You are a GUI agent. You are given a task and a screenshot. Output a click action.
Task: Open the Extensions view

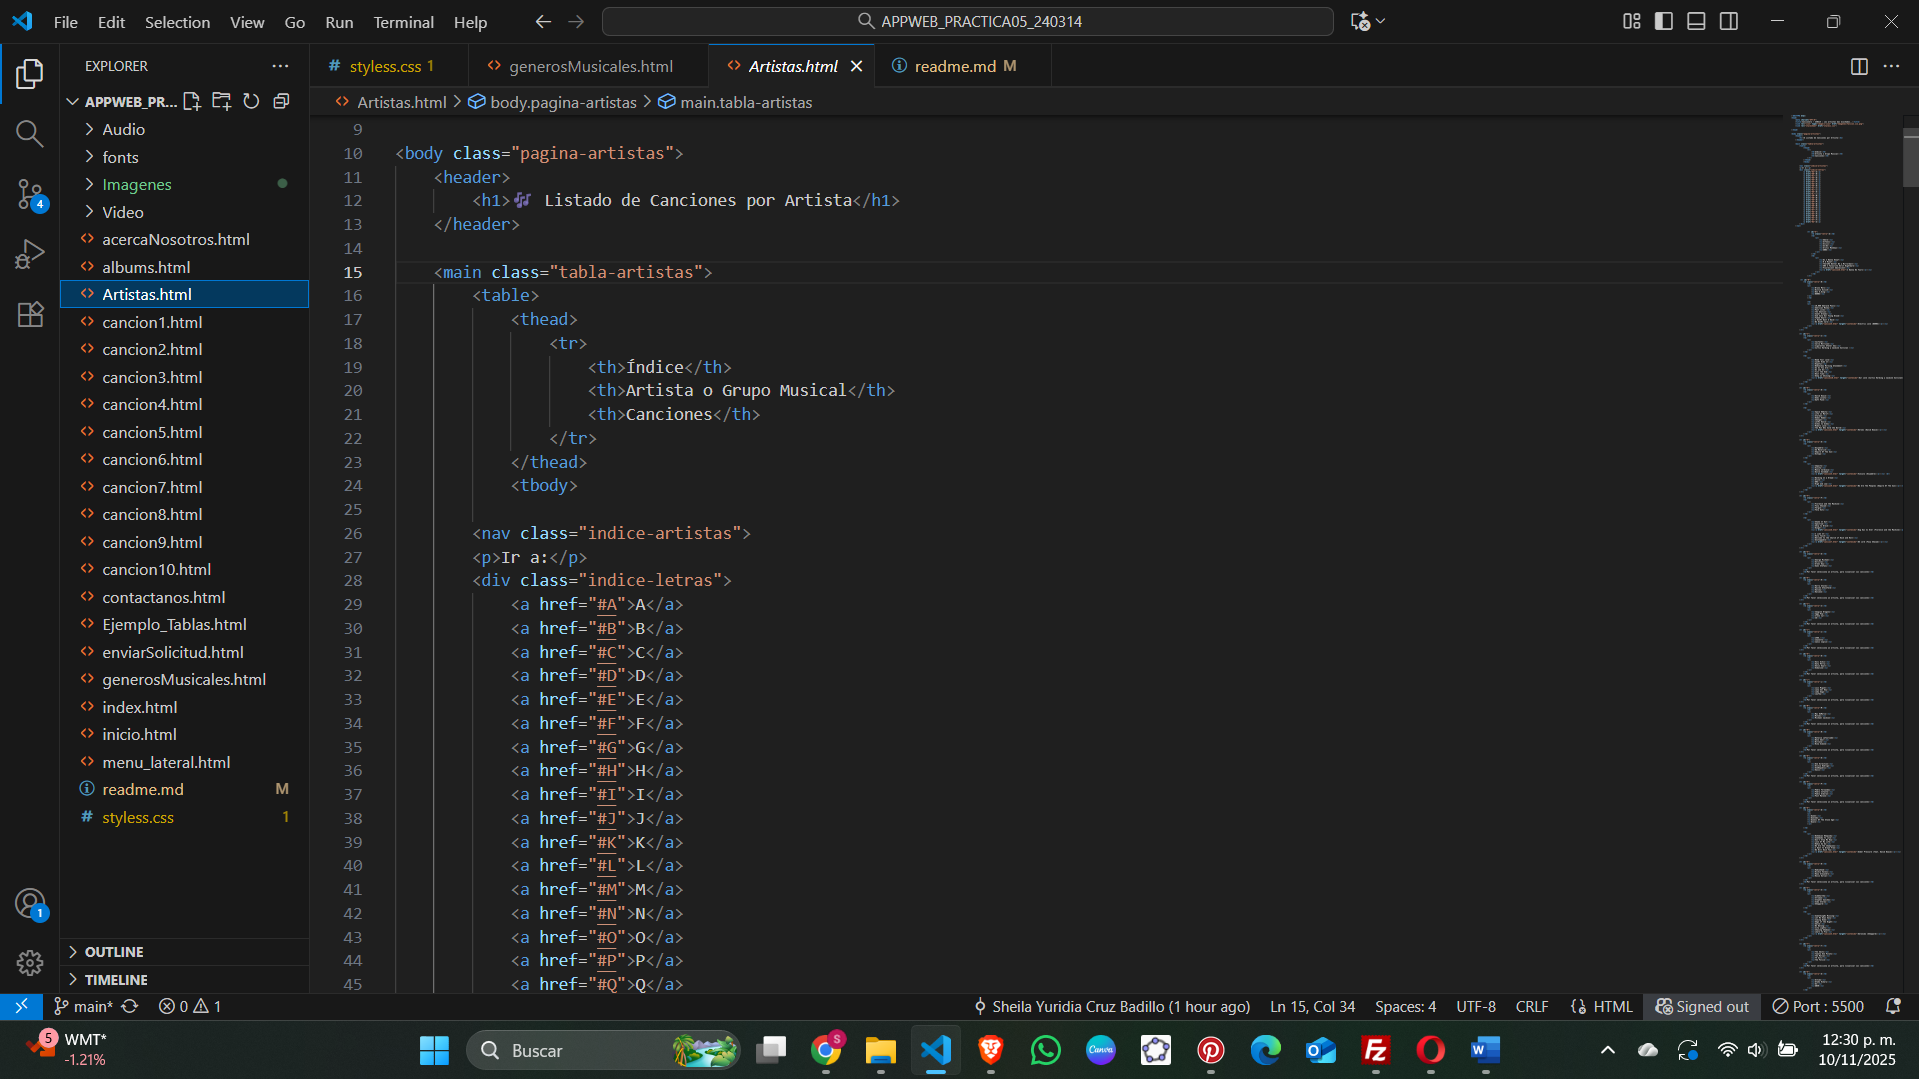(x=30, y=315)
